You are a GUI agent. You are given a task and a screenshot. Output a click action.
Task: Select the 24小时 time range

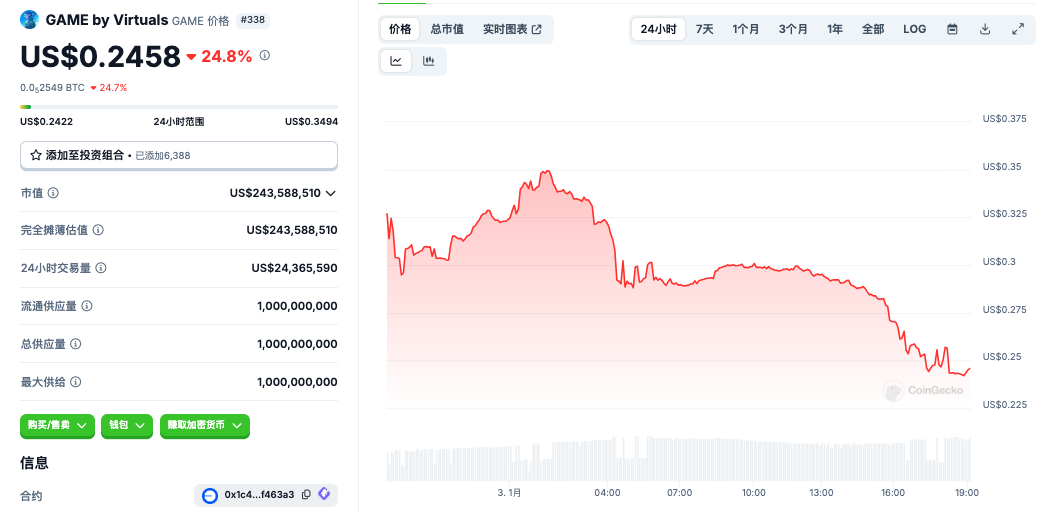click(x=658, y=29)
